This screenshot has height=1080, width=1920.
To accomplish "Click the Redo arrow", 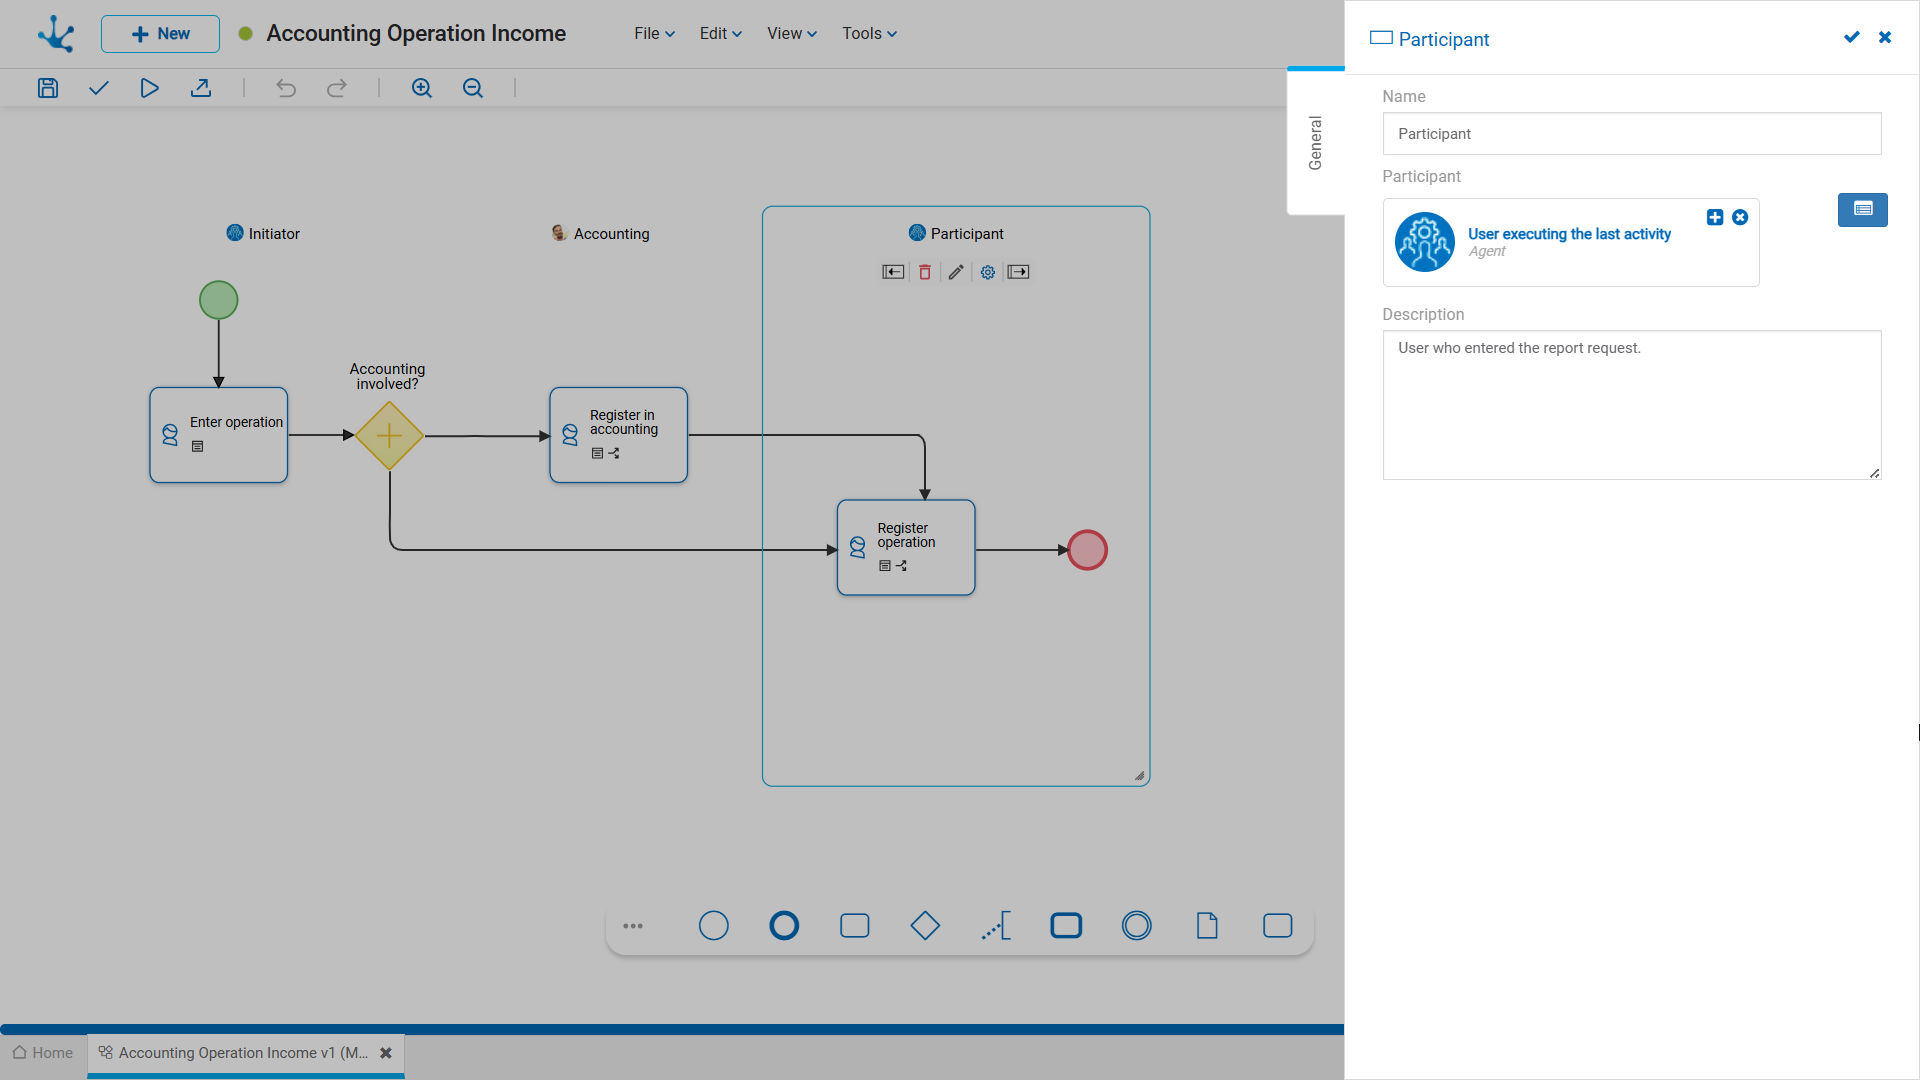I will click(337, 88).
